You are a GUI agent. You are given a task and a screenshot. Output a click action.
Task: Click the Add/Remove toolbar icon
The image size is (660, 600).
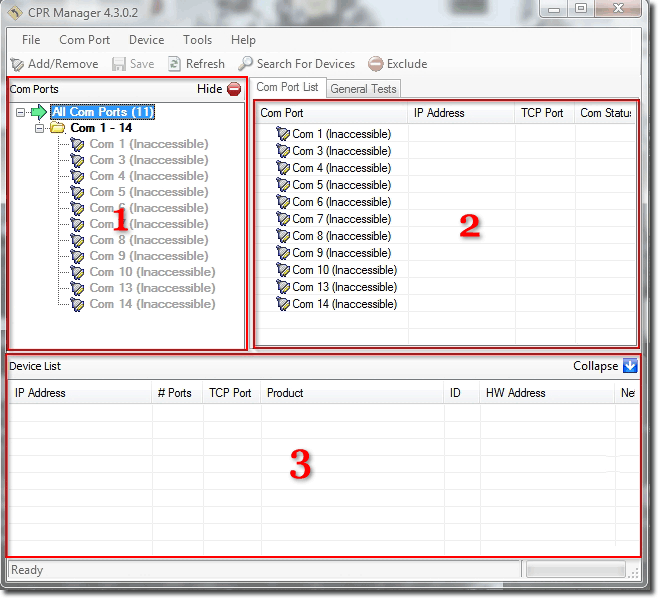pos(17,64)
